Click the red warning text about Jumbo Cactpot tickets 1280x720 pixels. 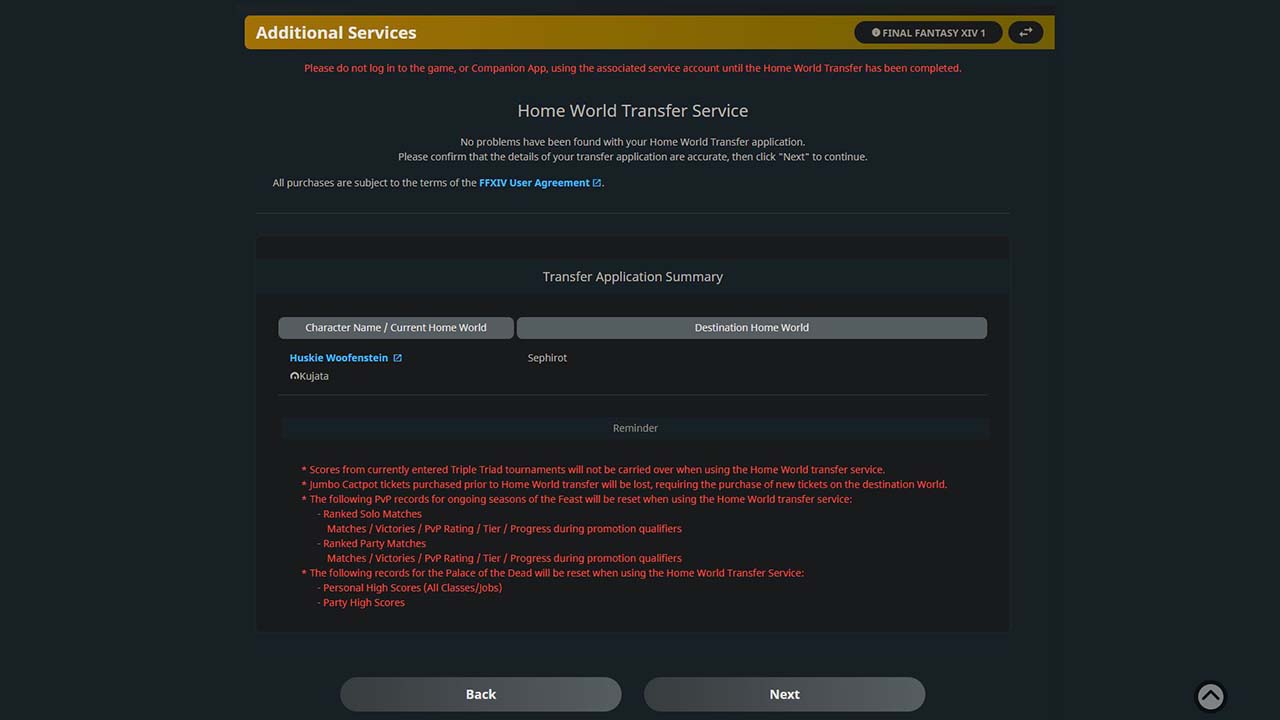click(624, 483)
